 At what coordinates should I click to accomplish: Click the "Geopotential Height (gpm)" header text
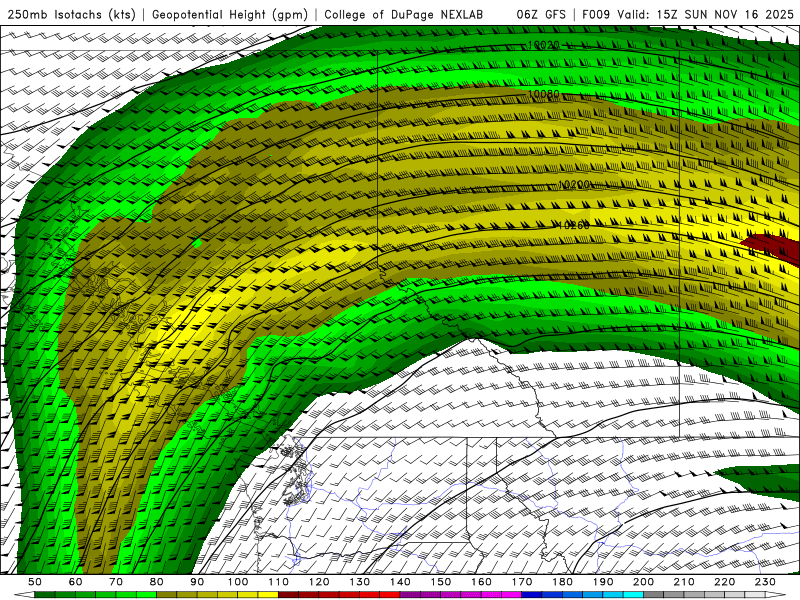pyautogui.click(x=230, y=15)
